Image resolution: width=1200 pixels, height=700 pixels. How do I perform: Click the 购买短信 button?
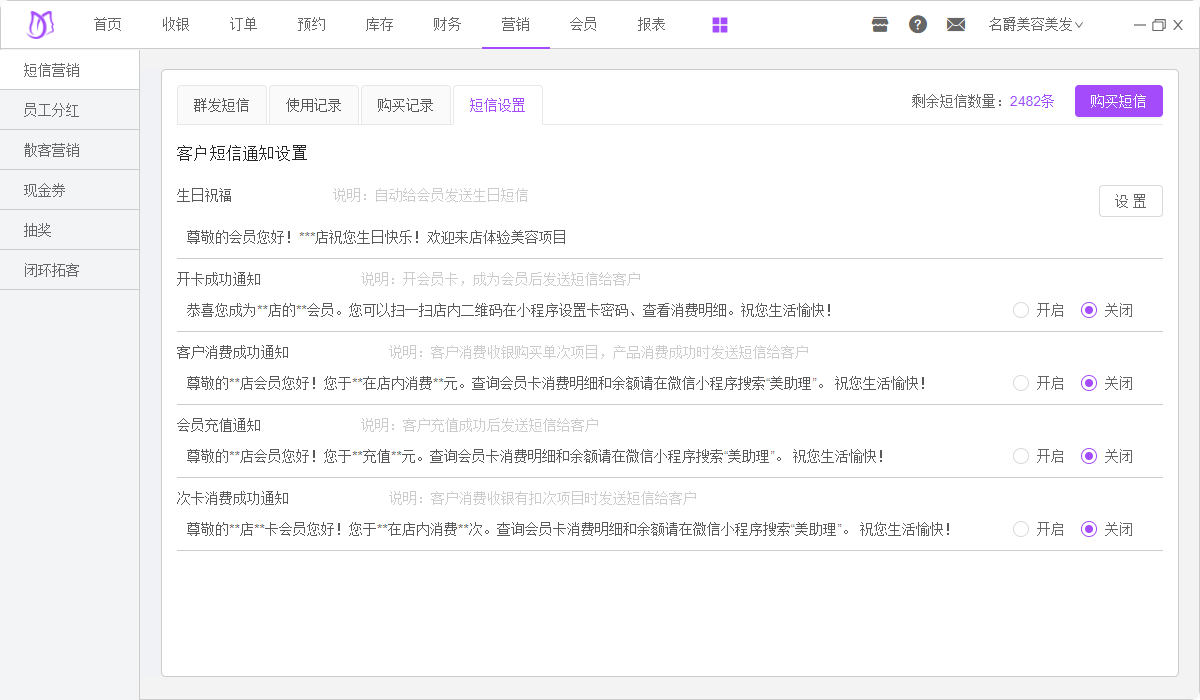(x=1118, y=101)
